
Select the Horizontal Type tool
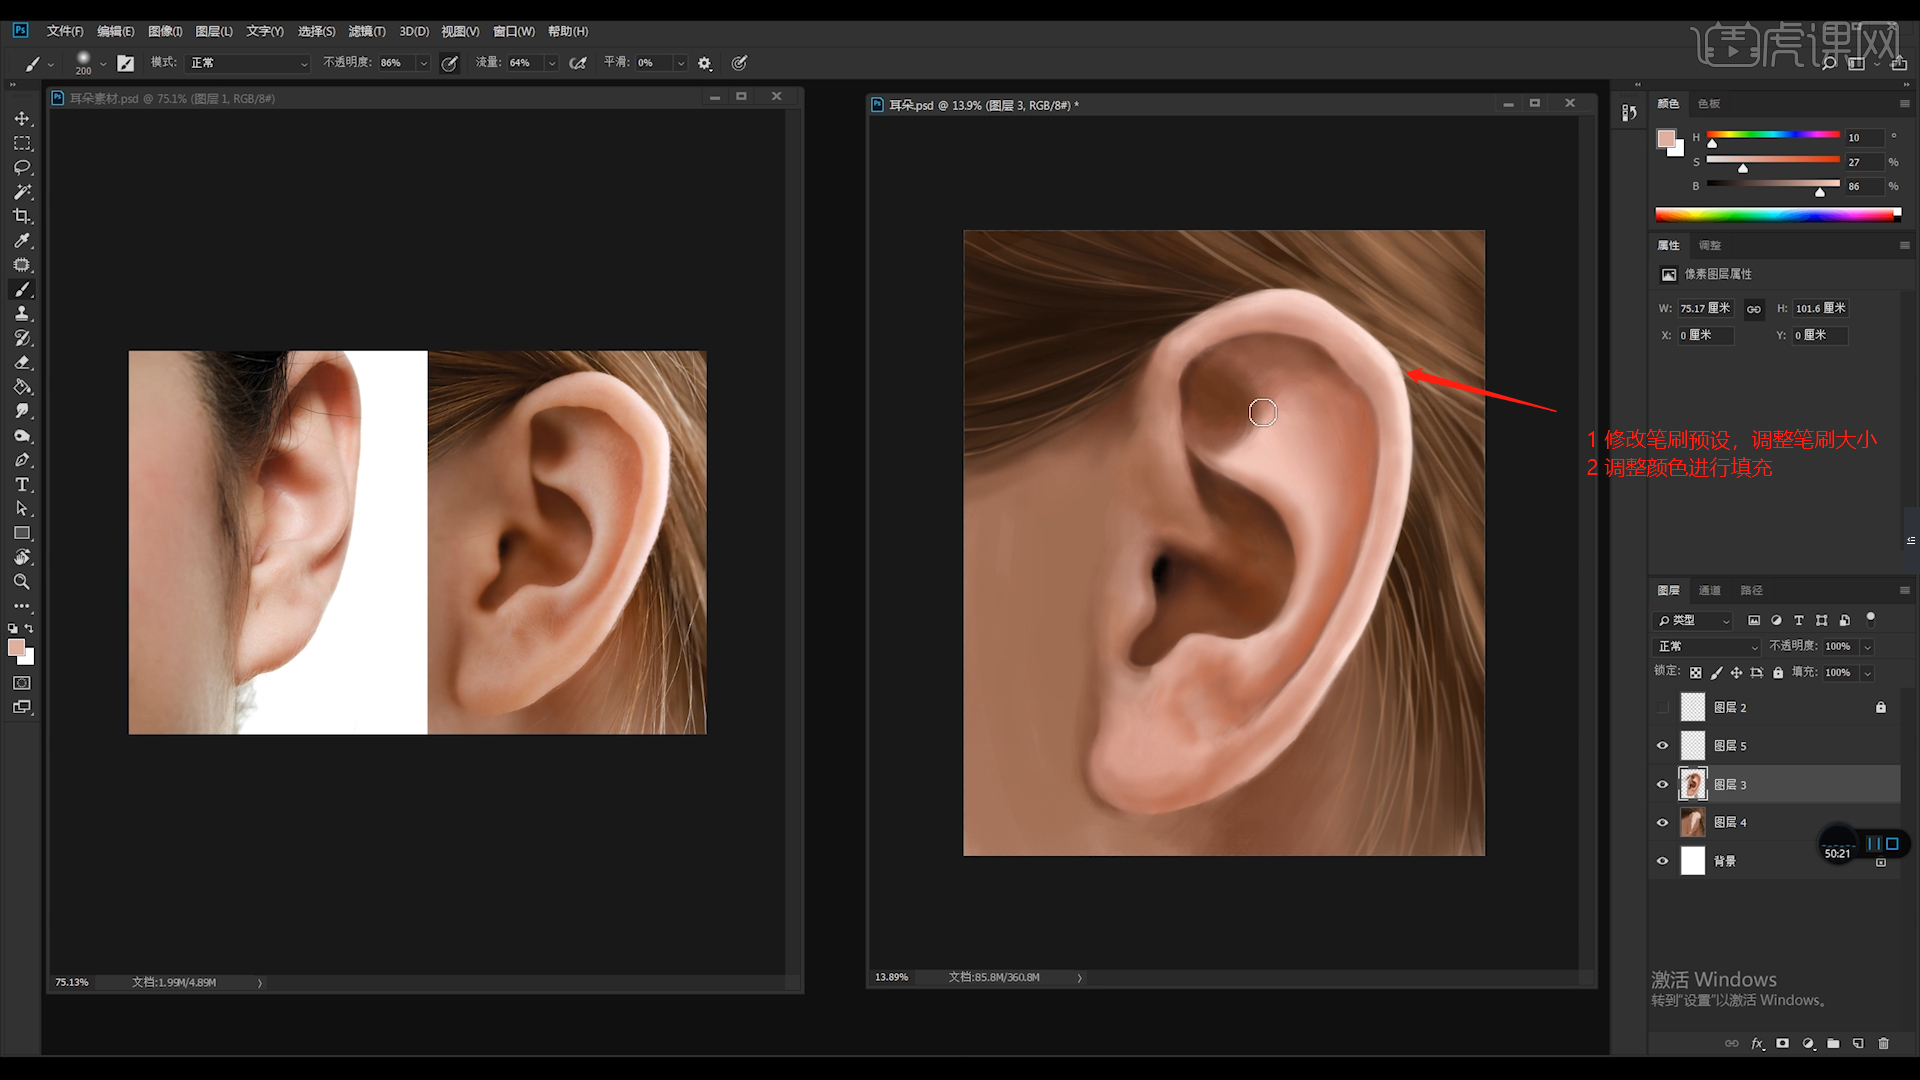22,485
